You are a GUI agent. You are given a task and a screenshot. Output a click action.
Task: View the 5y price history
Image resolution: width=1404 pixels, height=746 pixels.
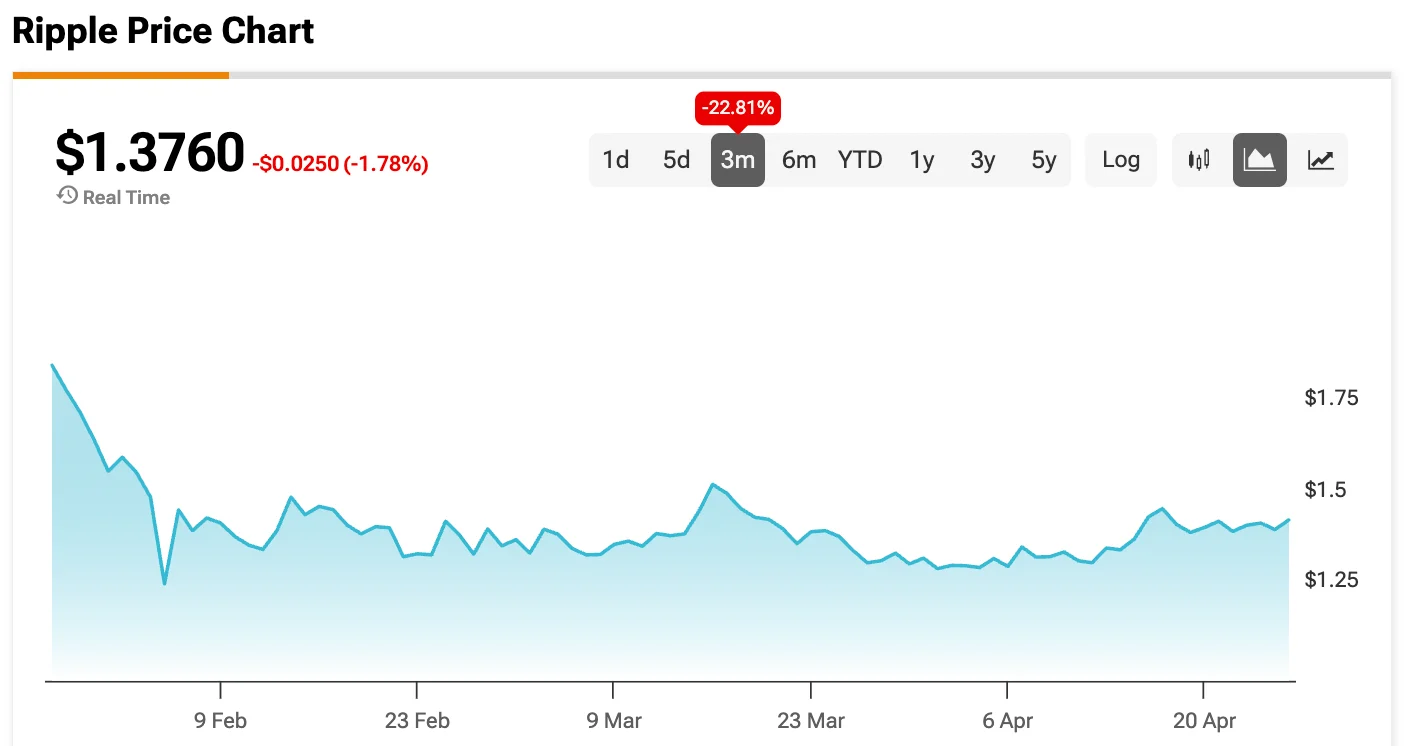click(1044, 160)
